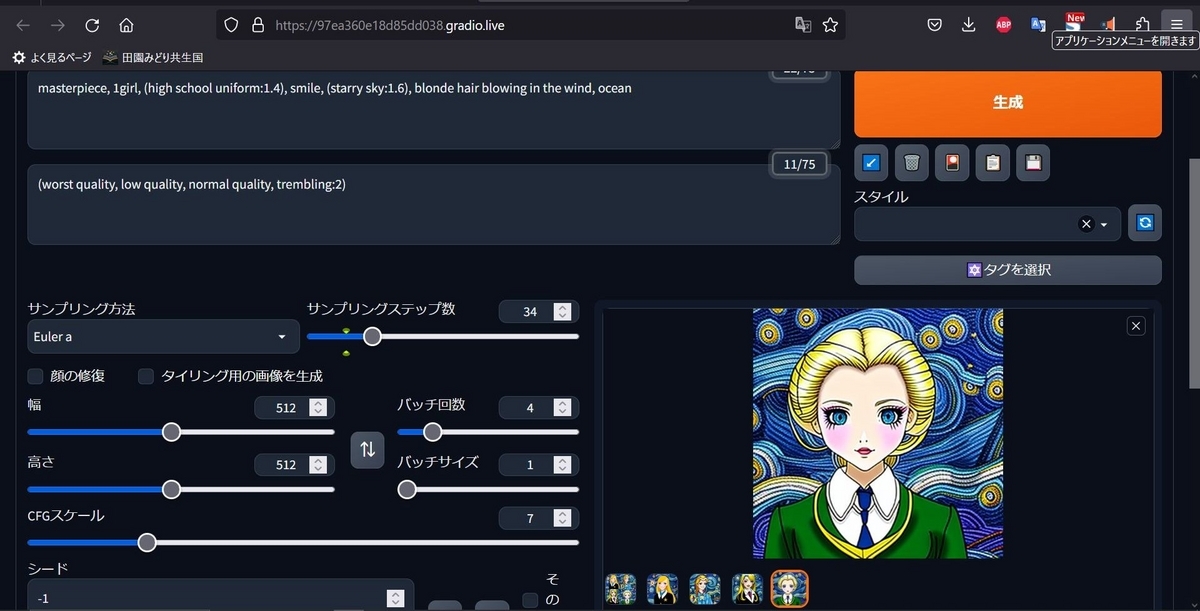The width and height of the screenshot is (1200, 611).
Task: Enable the 顔の修復 checkbox
Action: 36,377
